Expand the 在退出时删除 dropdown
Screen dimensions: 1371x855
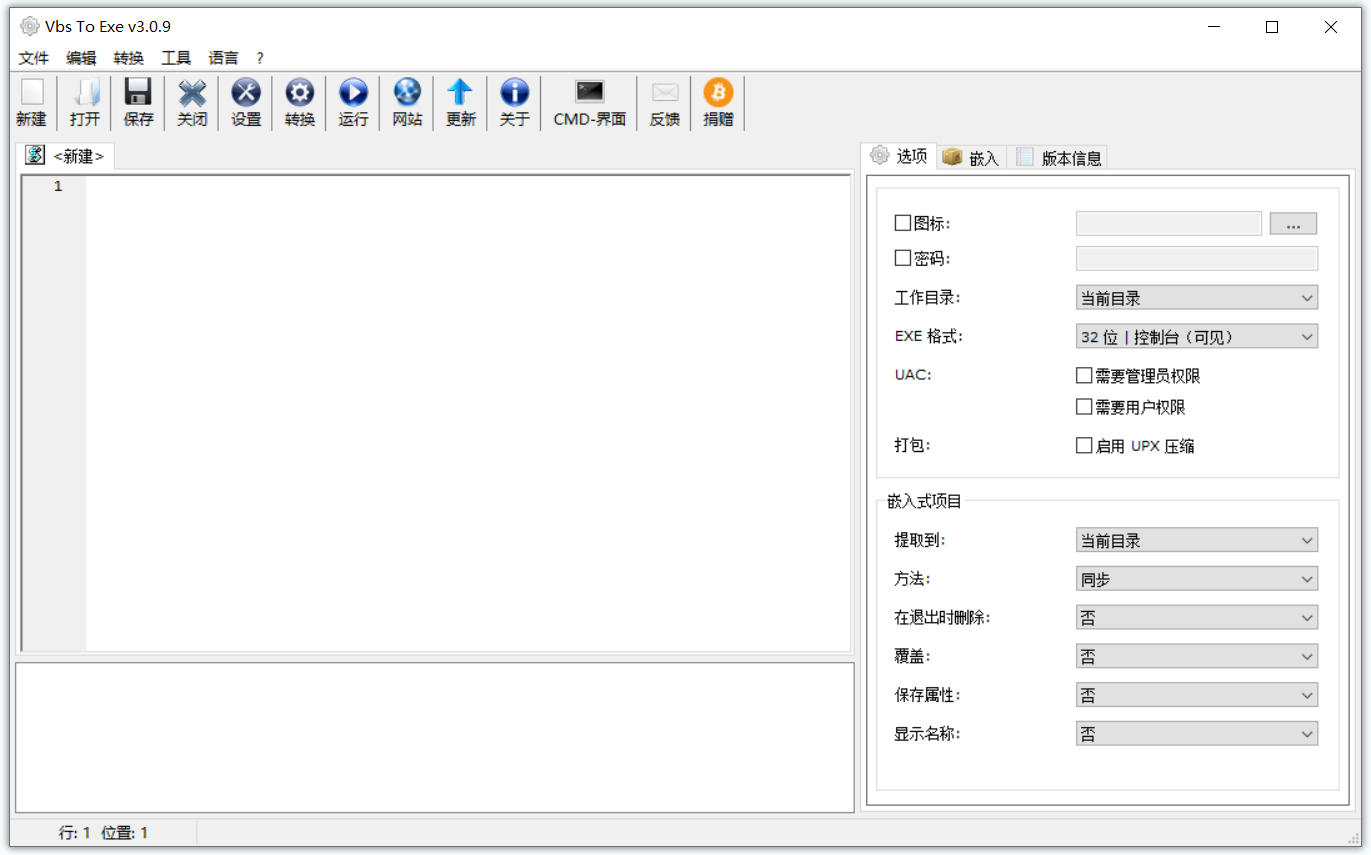click(1197, 618)
